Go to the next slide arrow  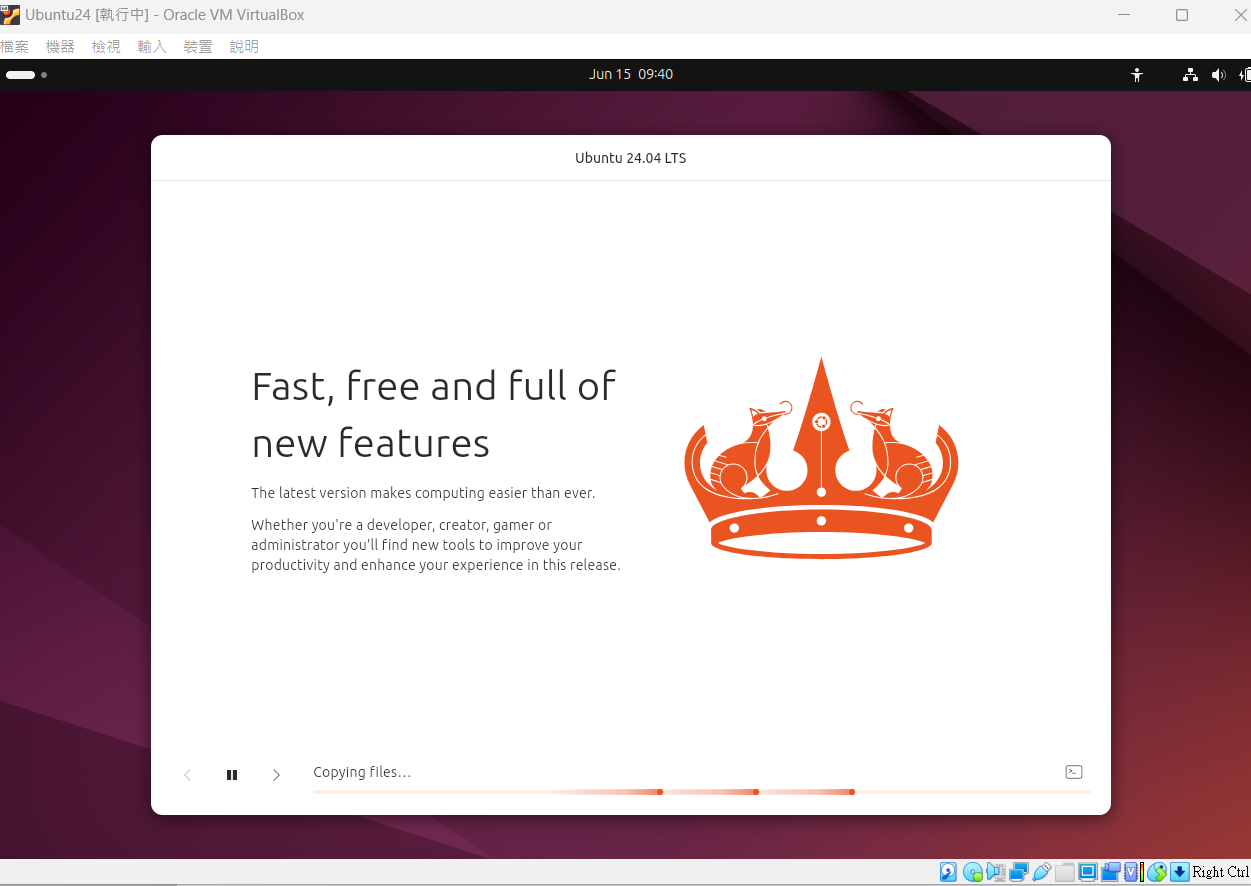276,775
